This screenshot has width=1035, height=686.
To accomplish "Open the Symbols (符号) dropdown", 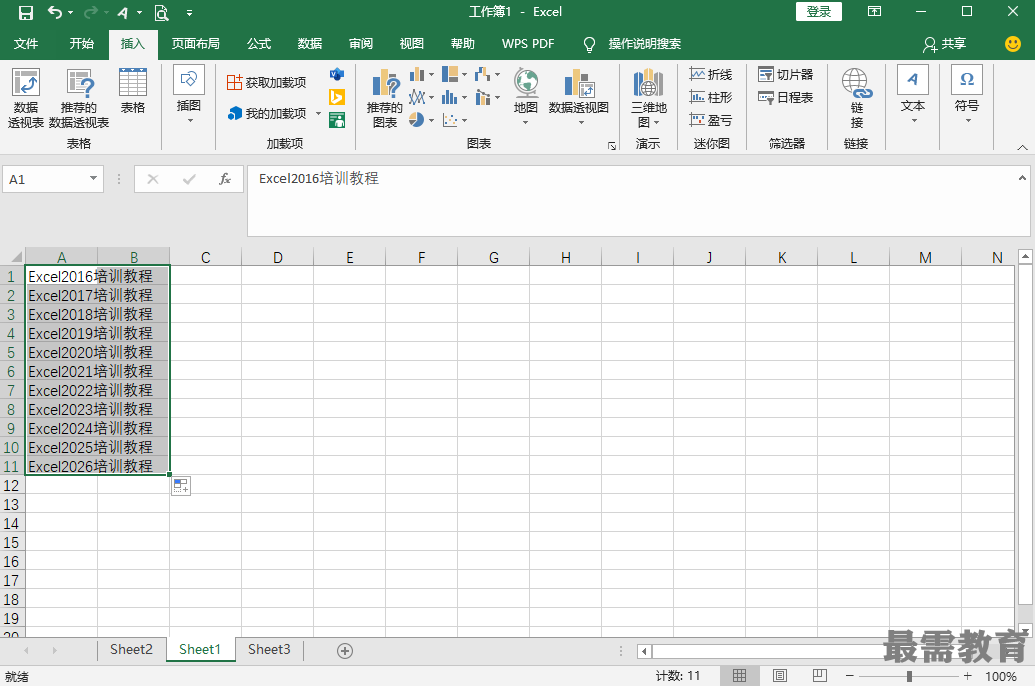I will click(967, 94).
